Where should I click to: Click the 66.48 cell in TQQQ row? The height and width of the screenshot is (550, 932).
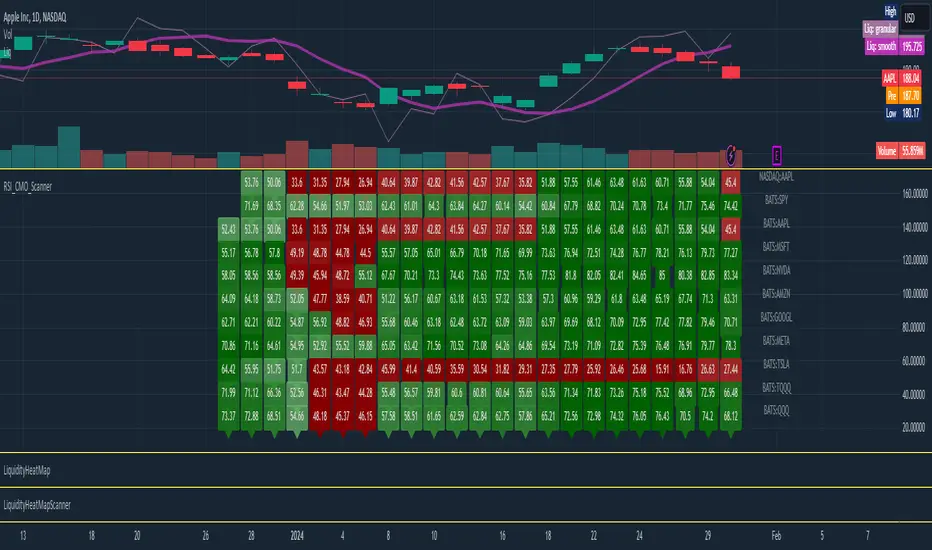731,392
